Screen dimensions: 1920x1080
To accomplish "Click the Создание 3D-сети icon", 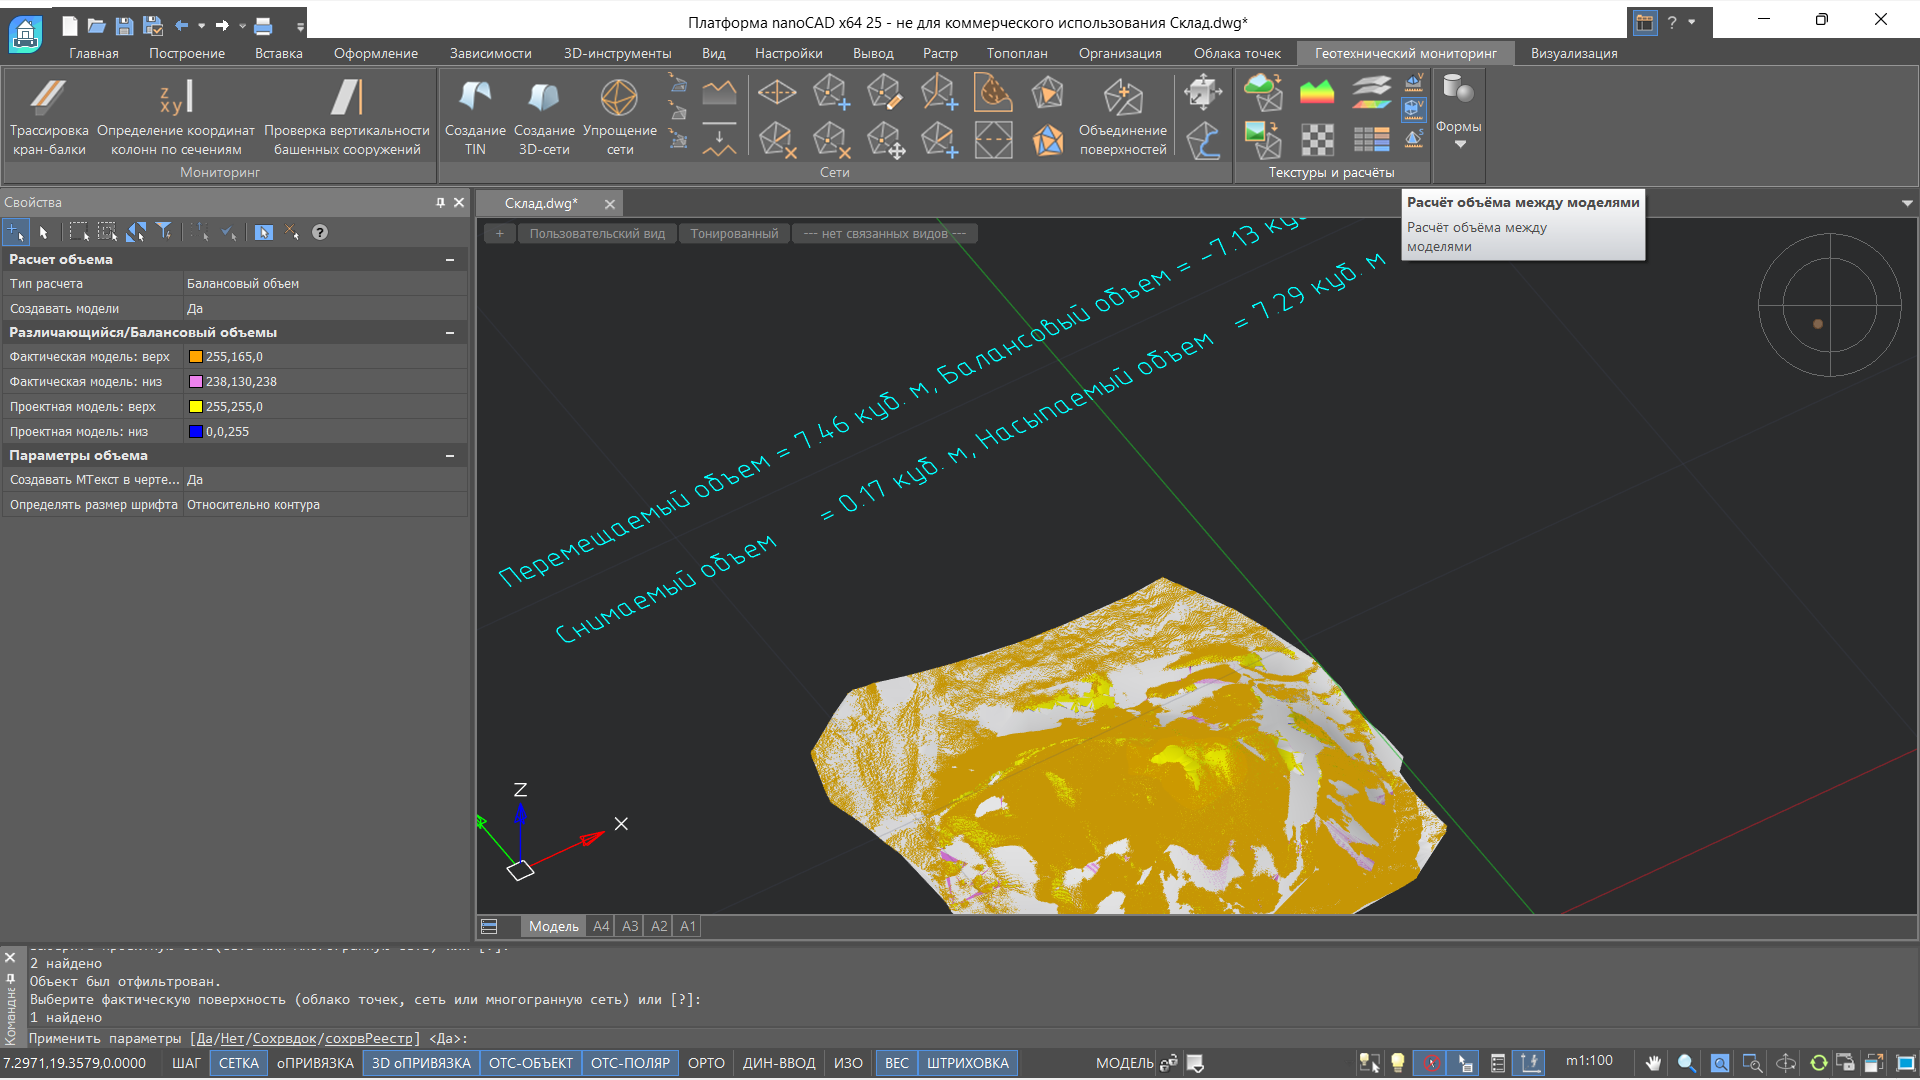I will coord(543,98).
